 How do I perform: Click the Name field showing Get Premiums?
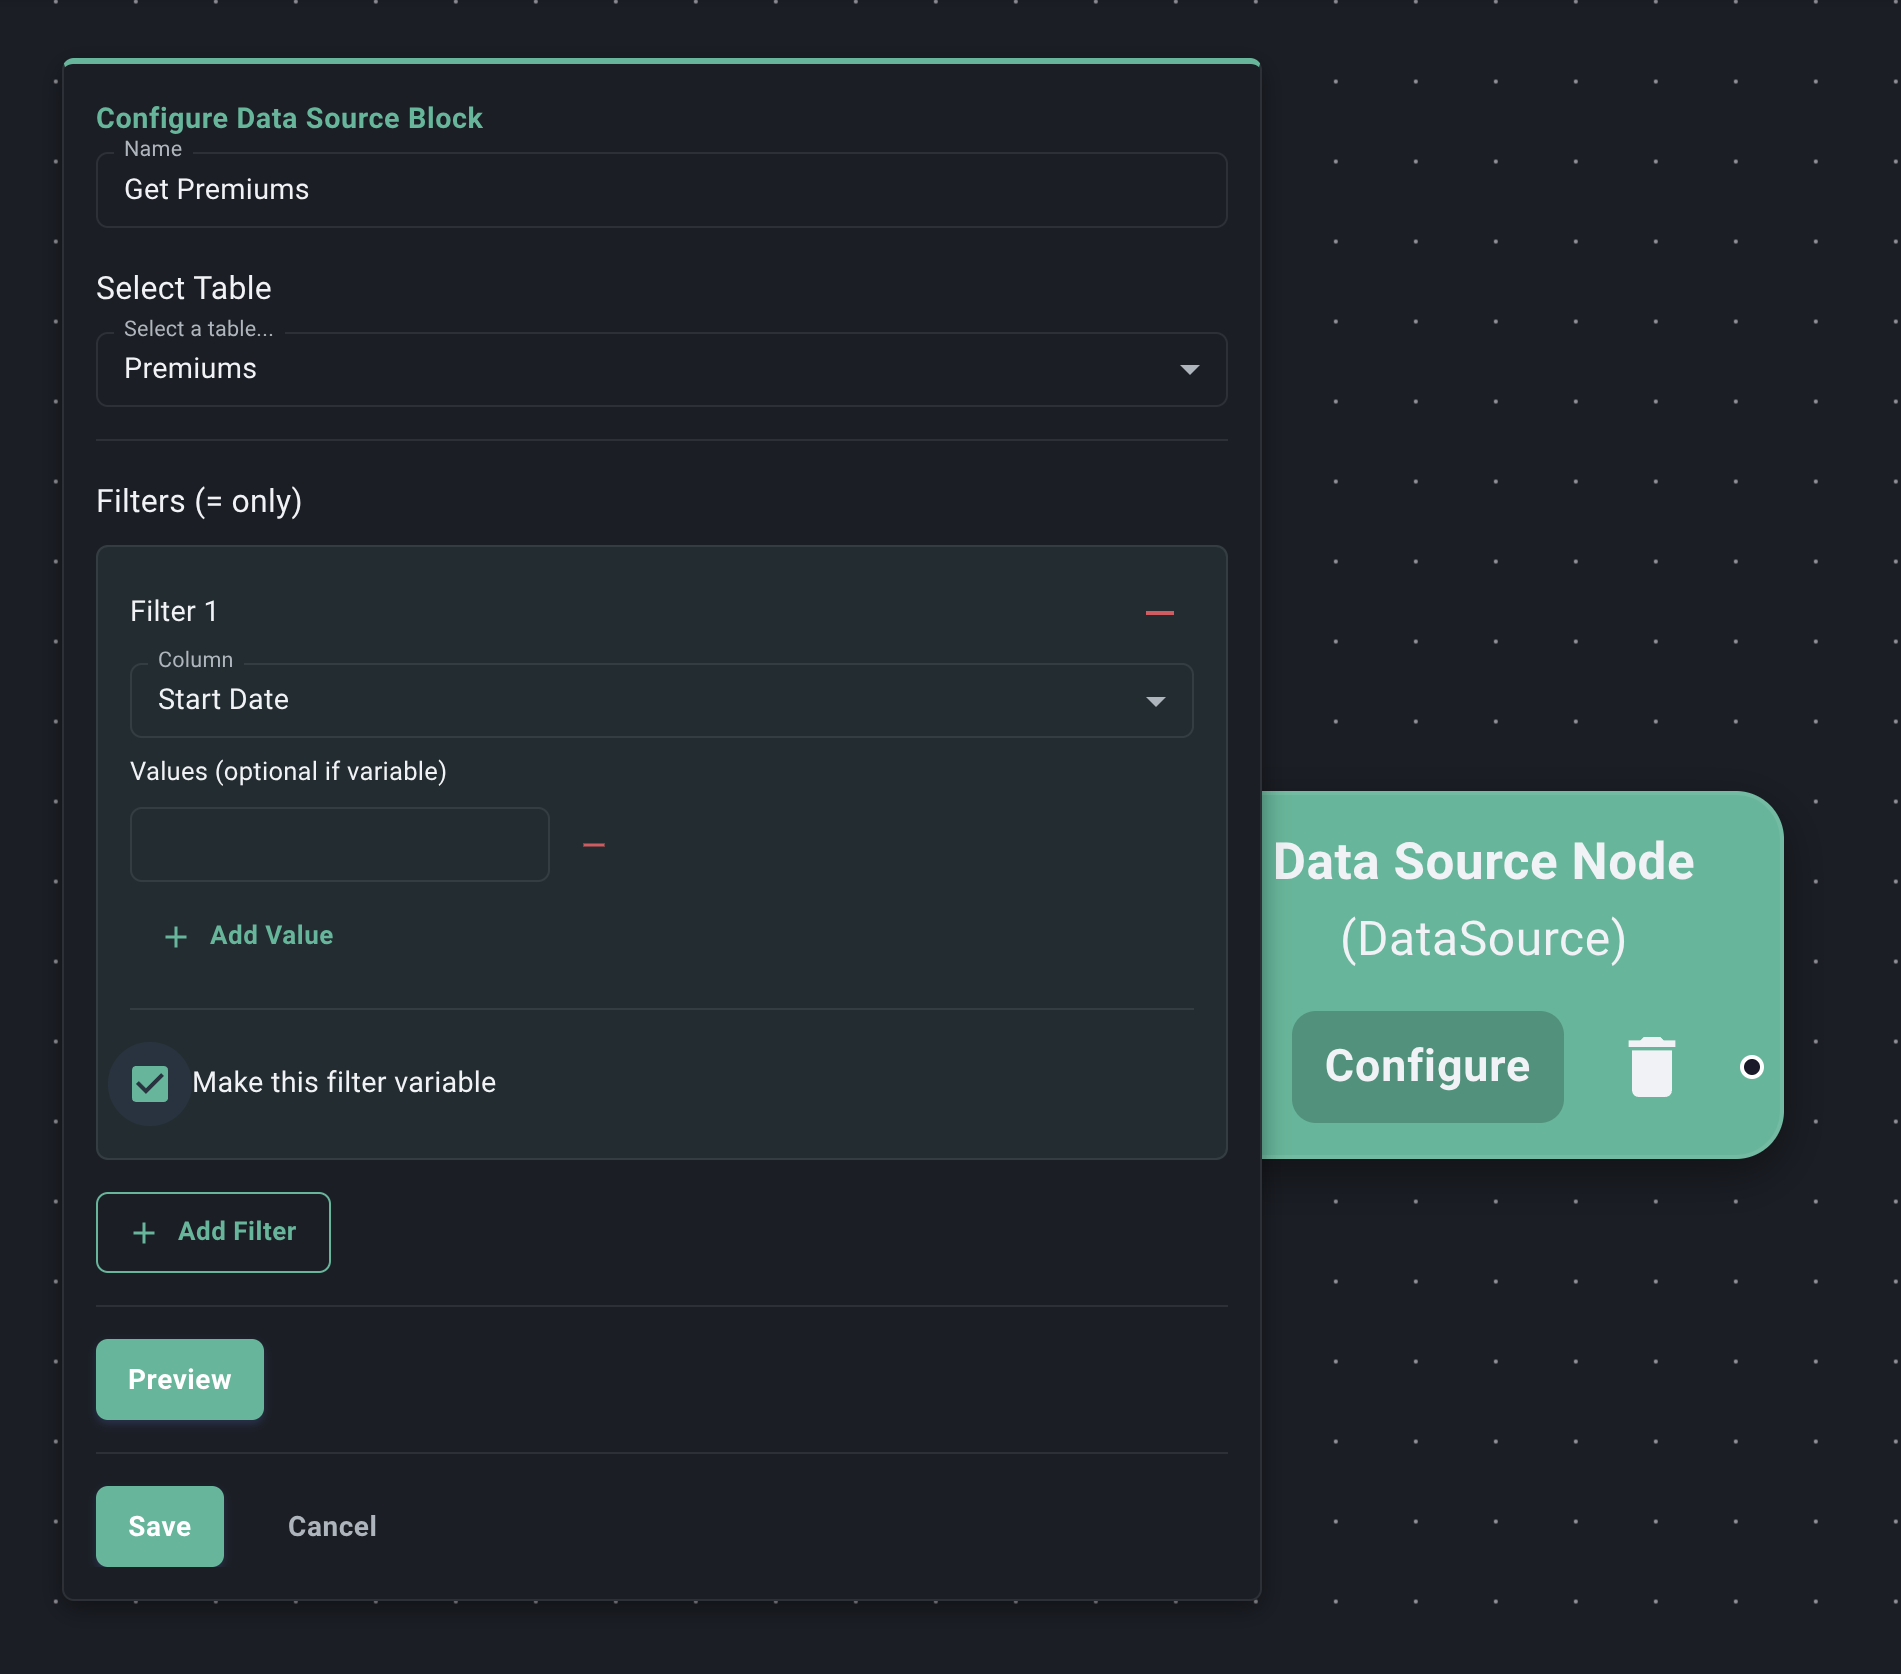point(660,190)
